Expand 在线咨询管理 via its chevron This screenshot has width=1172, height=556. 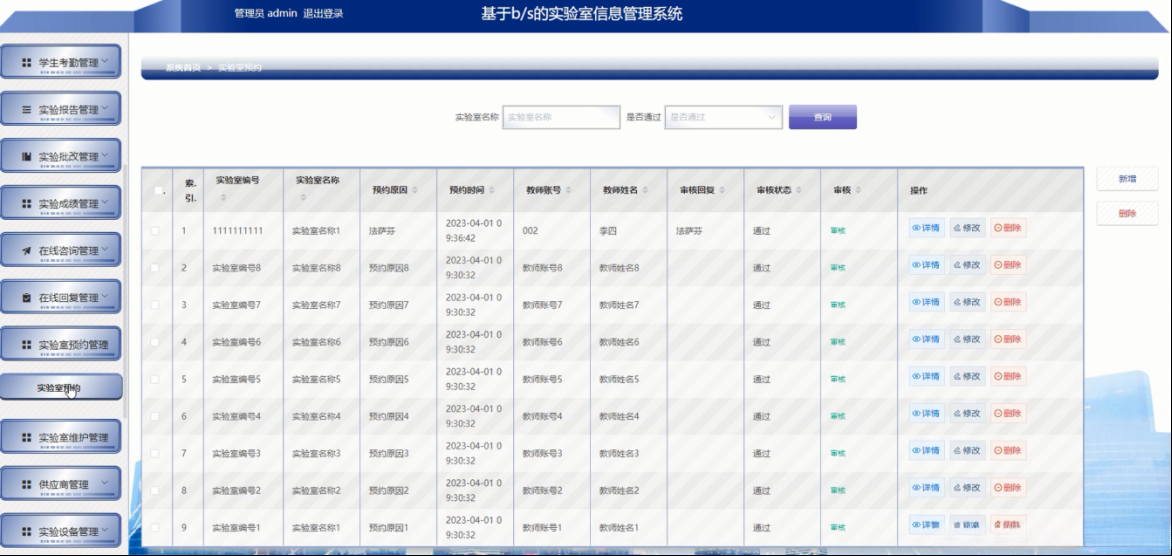105,250
